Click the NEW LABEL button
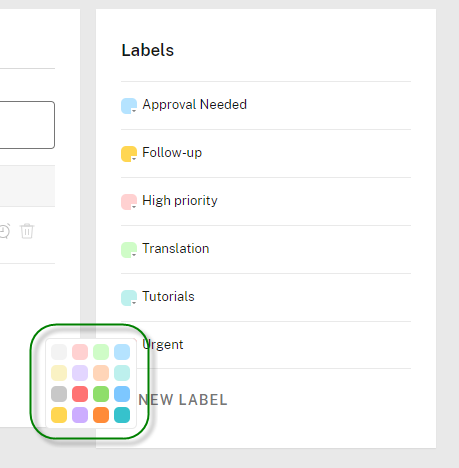The height and width of the screenshot is (468, 459). tap(183, 400)
